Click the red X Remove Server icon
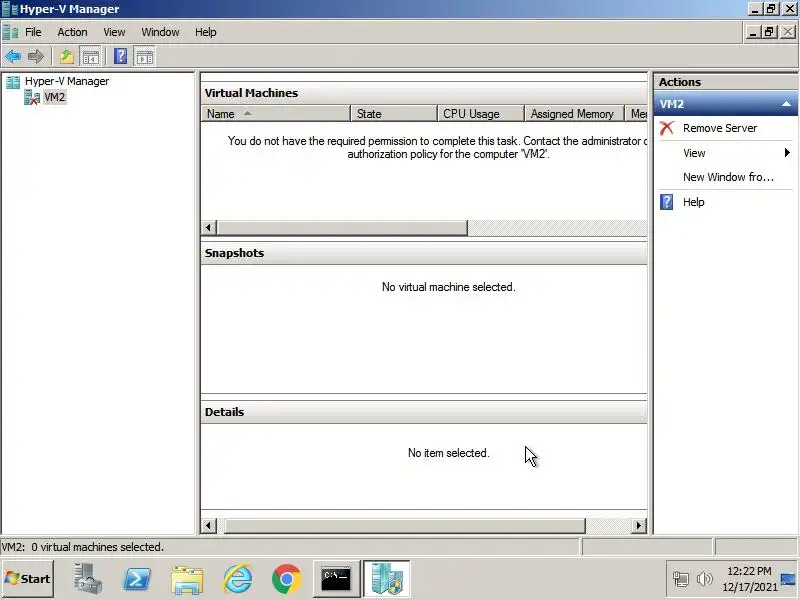The height and width of the screenshot is (600, 800). (x=666, y=128)
